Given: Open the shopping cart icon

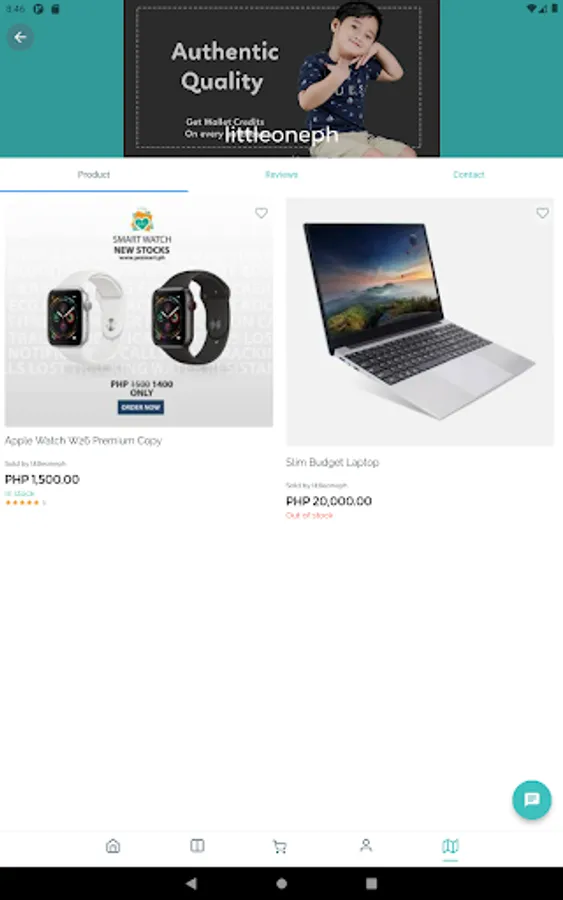Looking at the screenshot, I should 279,846.
